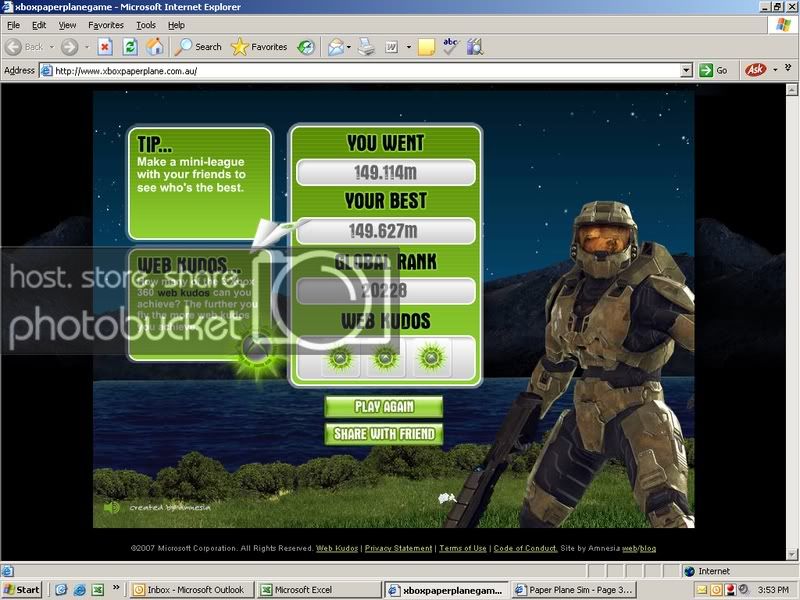Screen dimensions: 800x600
Task: Expand the Ask toolbar dropdown arrow
Action: [776, 70]
